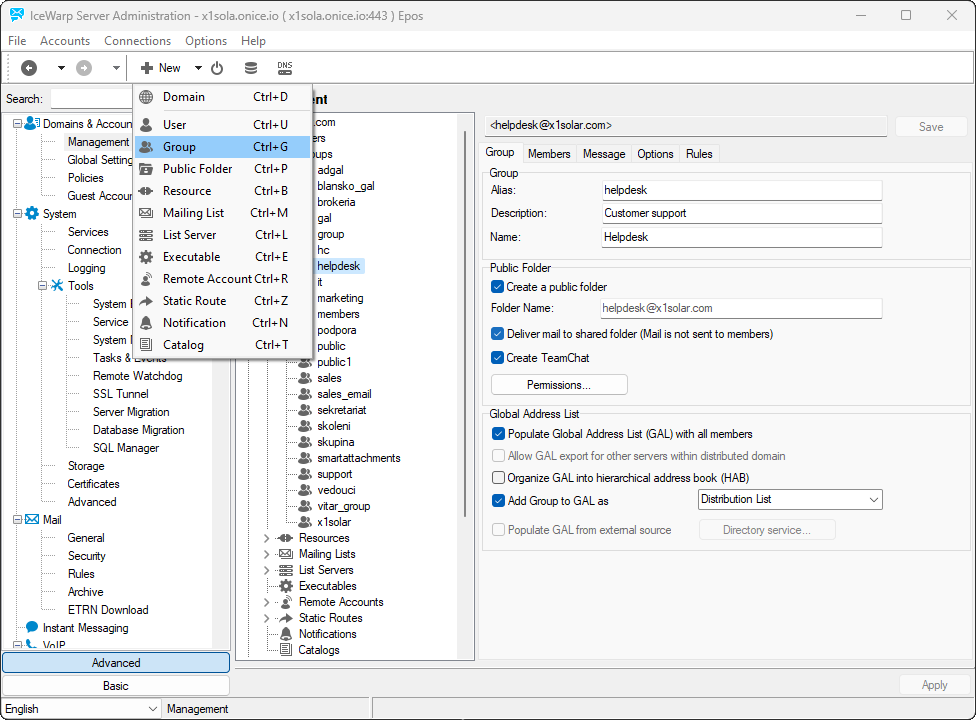Enable Organize GAL into hierarchical address book
Image resolution: width=976 pixels, height=720 pixels.
coord(498,478)
